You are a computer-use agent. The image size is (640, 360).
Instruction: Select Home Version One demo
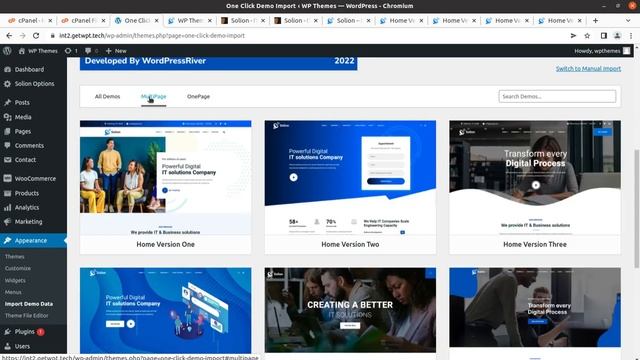click(x=165, y=187)
